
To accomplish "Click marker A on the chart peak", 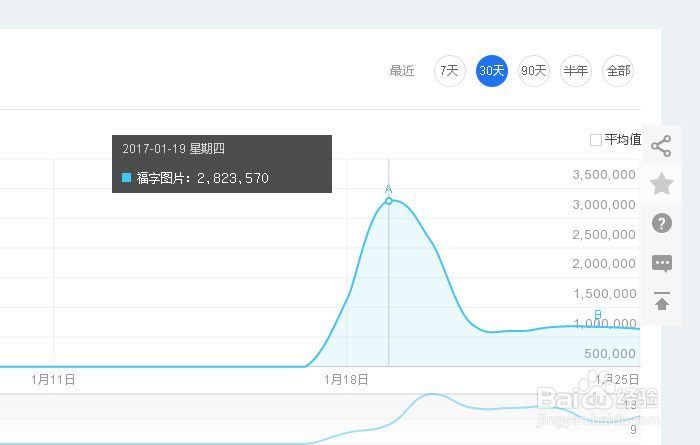I will point(388,189).
